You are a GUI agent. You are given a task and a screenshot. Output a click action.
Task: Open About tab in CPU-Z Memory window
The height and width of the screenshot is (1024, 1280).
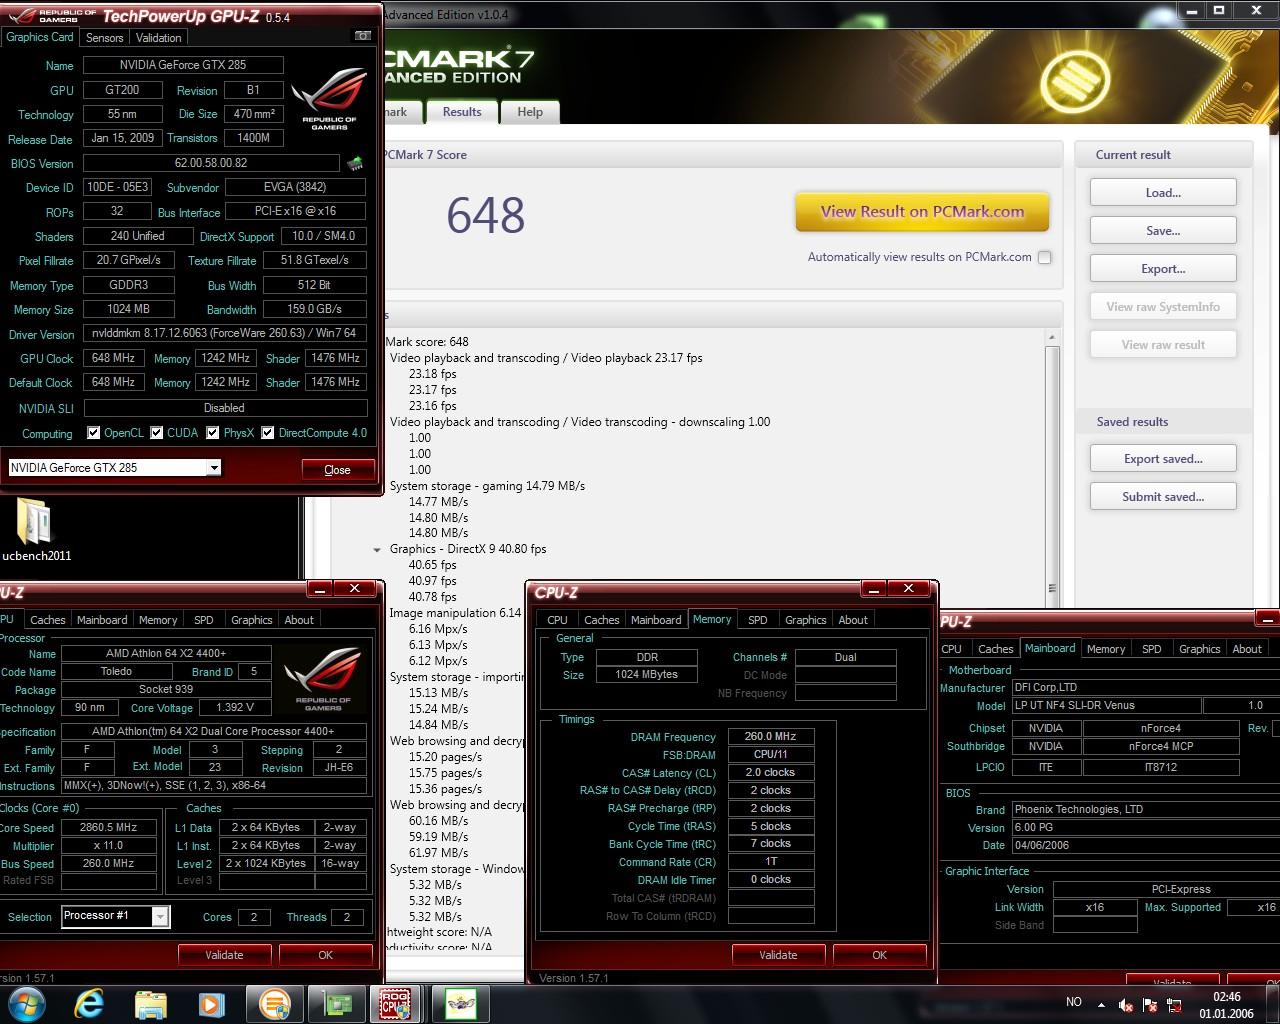coord(853,620)
